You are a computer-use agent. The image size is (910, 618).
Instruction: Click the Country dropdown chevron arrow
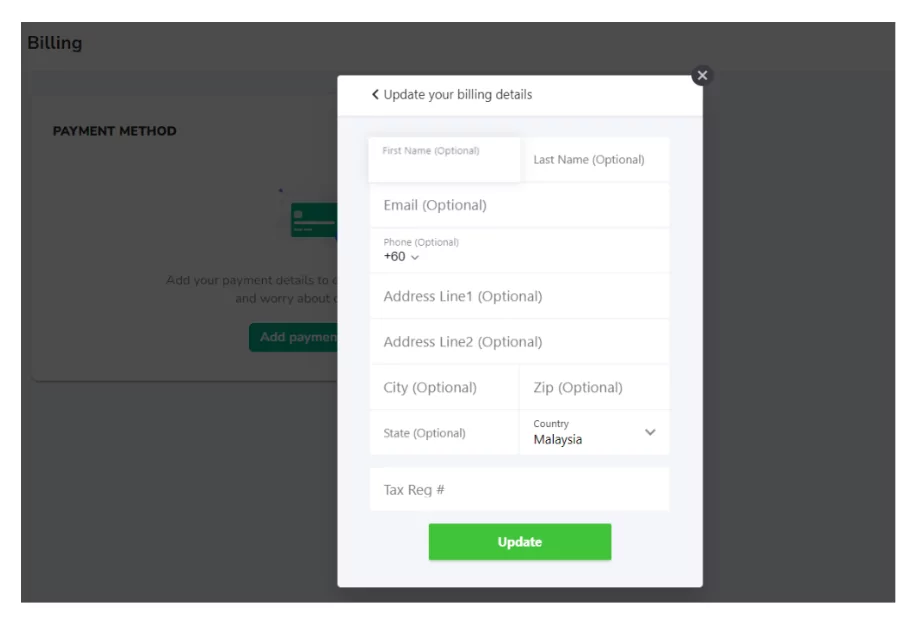(x=650, y=432)
